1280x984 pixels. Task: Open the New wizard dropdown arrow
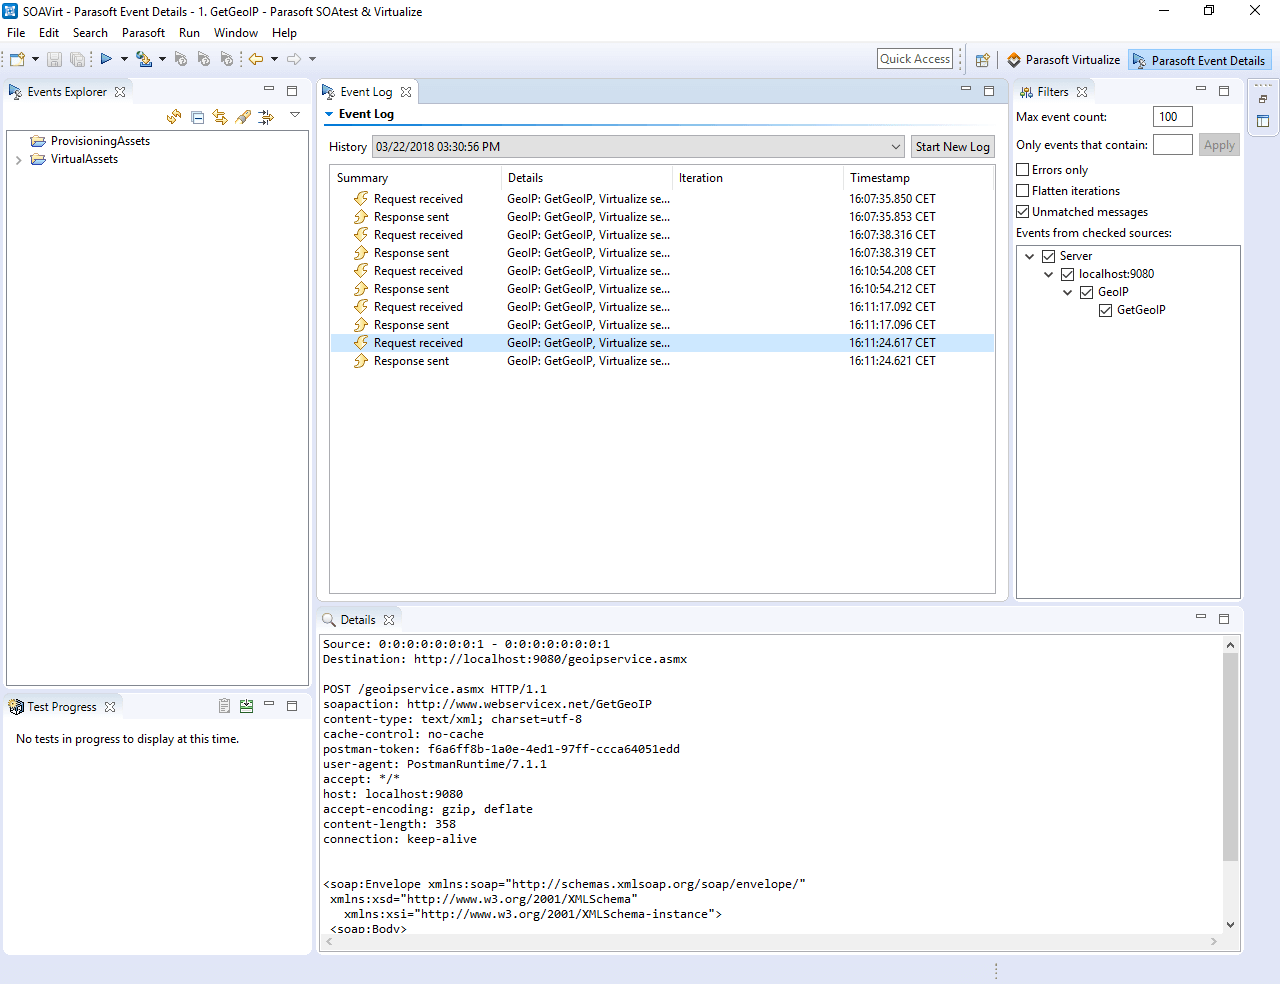coord(35,59)
